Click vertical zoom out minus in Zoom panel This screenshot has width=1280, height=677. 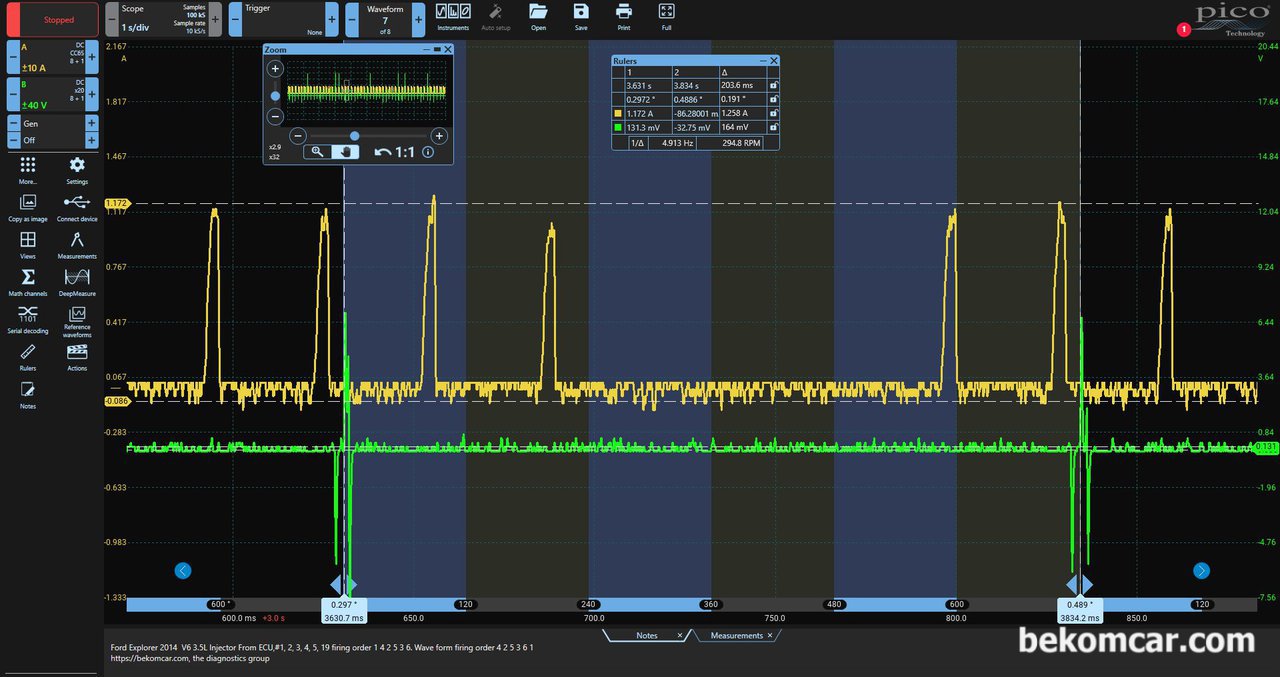coord(276,116)
